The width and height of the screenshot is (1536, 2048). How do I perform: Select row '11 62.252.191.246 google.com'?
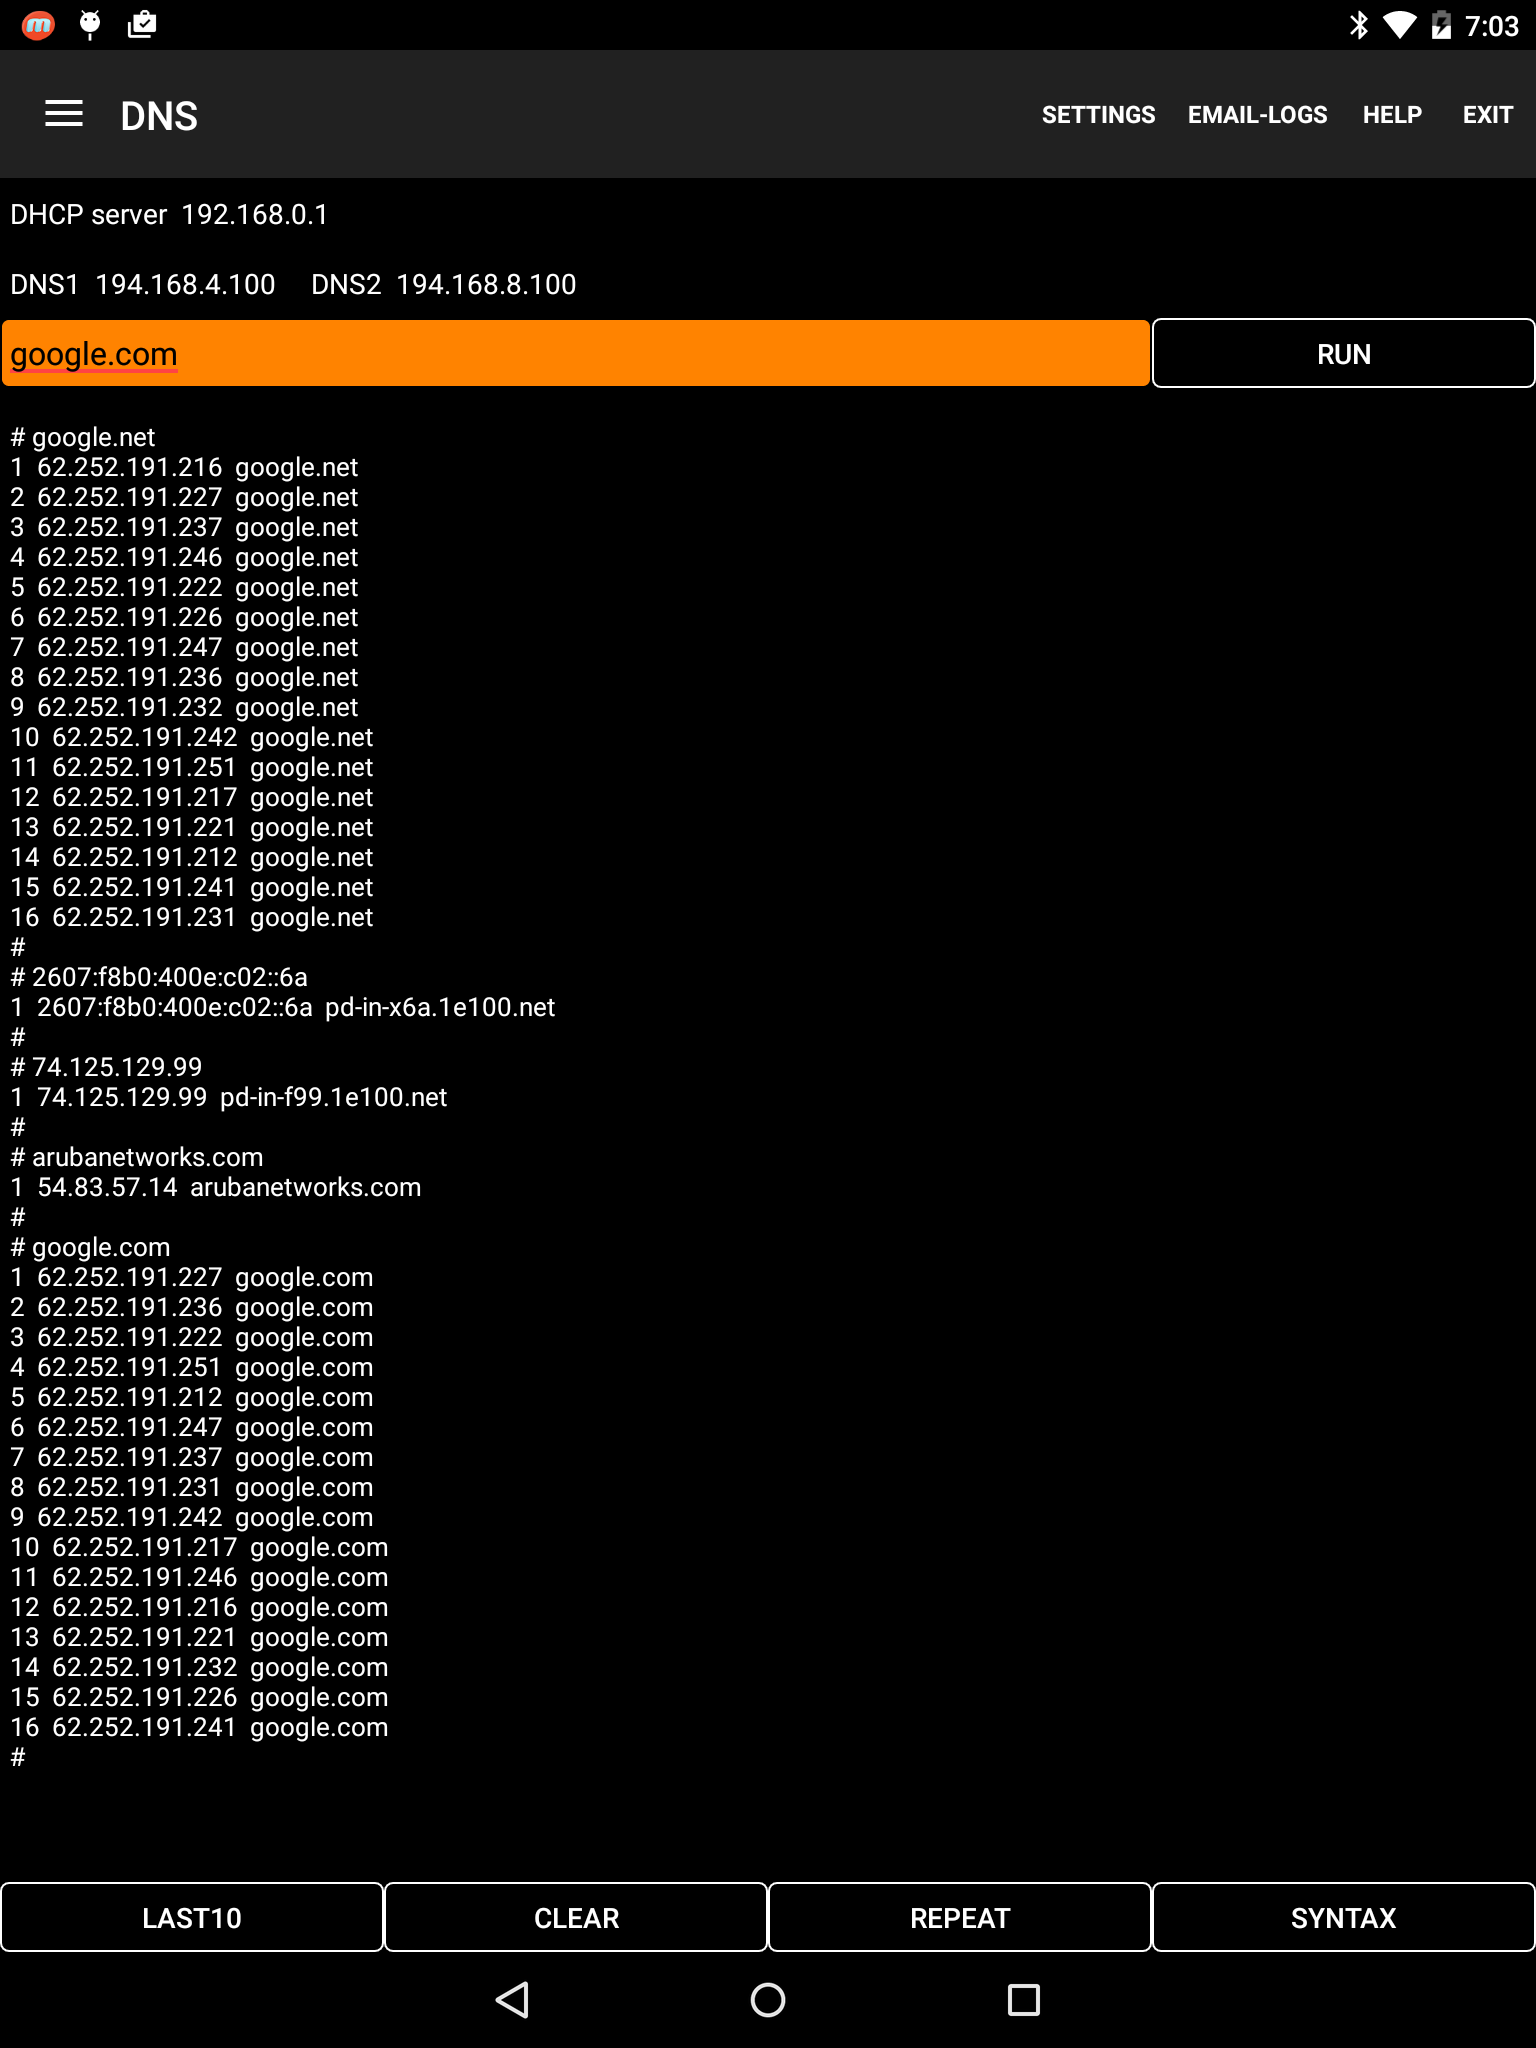199,1577
